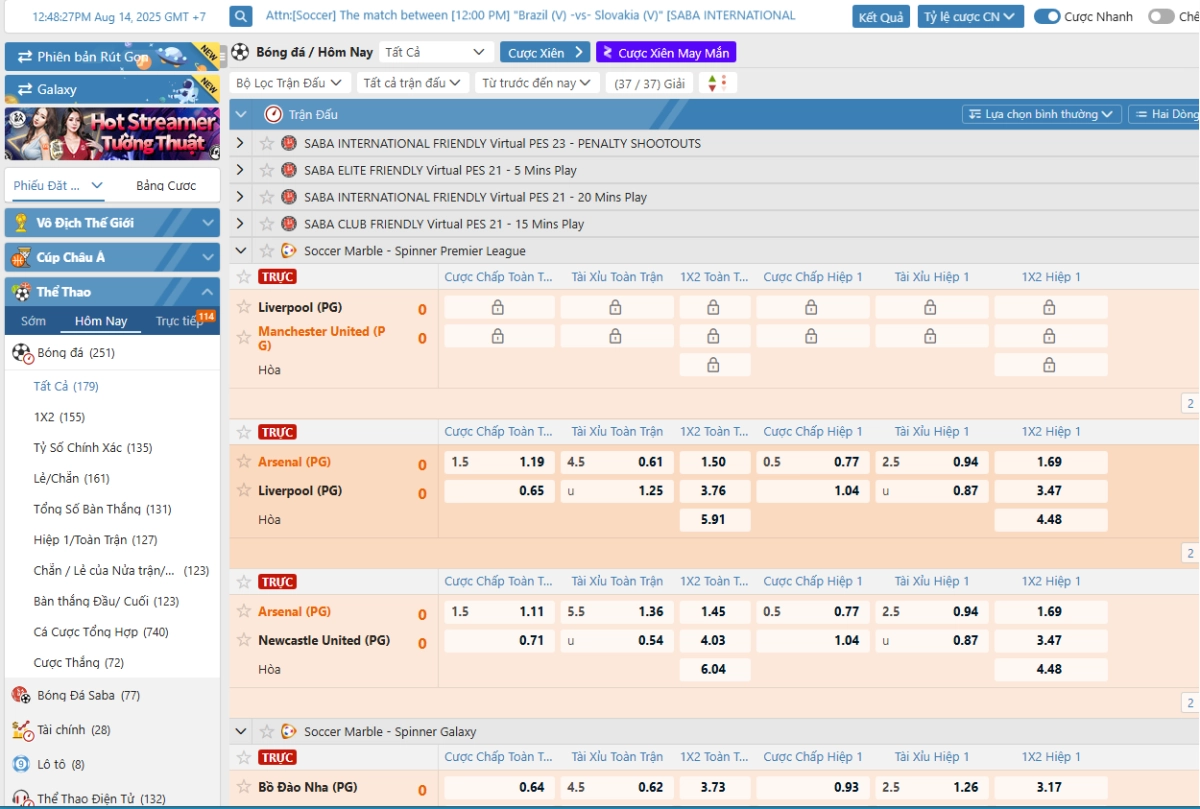Click the Tài chính sidebar icon
This screenshot has width=1200, height=809.
click(21, 730)
